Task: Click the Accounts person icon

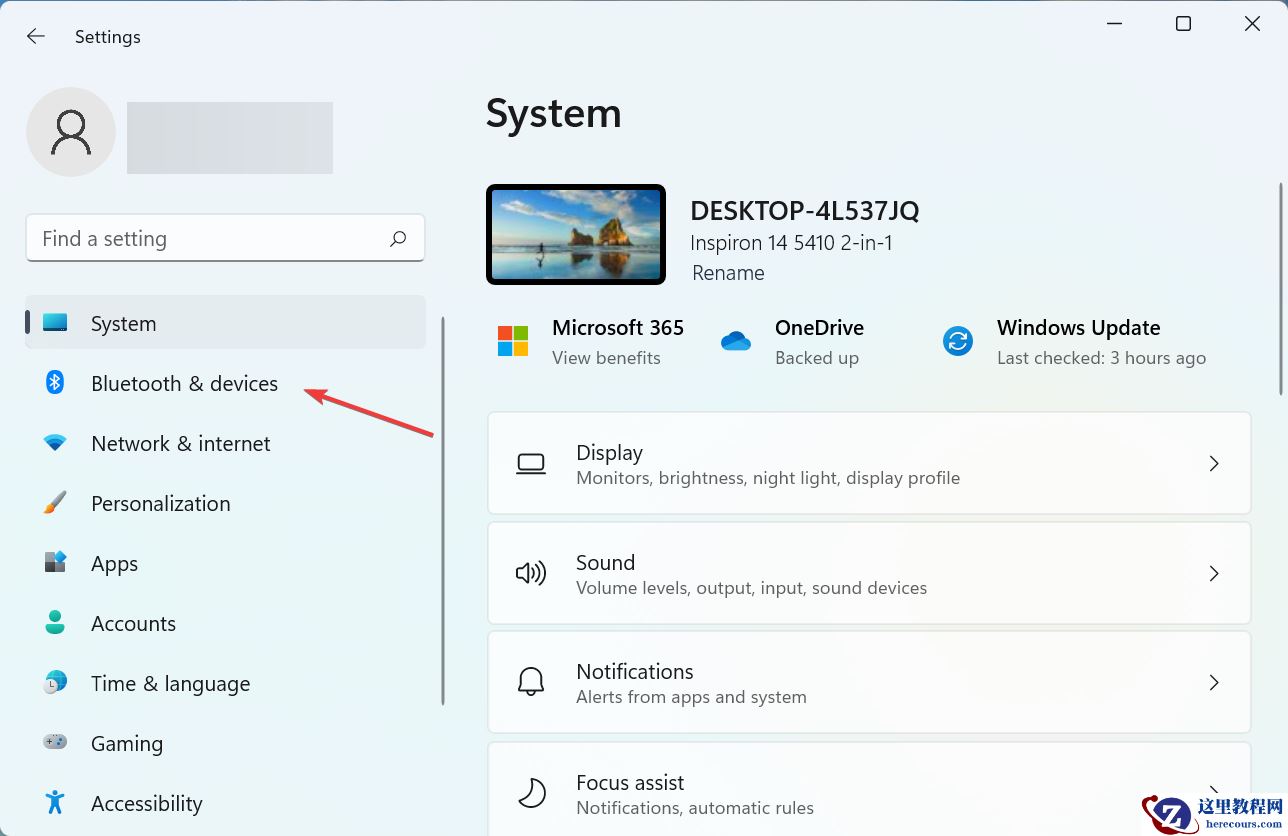Action: click(x=55, y=623)
